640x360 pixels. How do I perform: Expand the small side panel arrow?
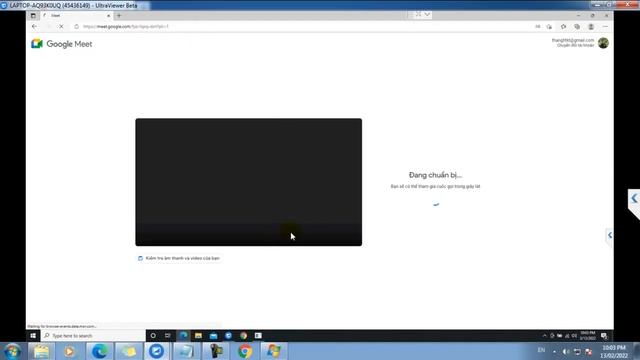click(x=610, y=235)
